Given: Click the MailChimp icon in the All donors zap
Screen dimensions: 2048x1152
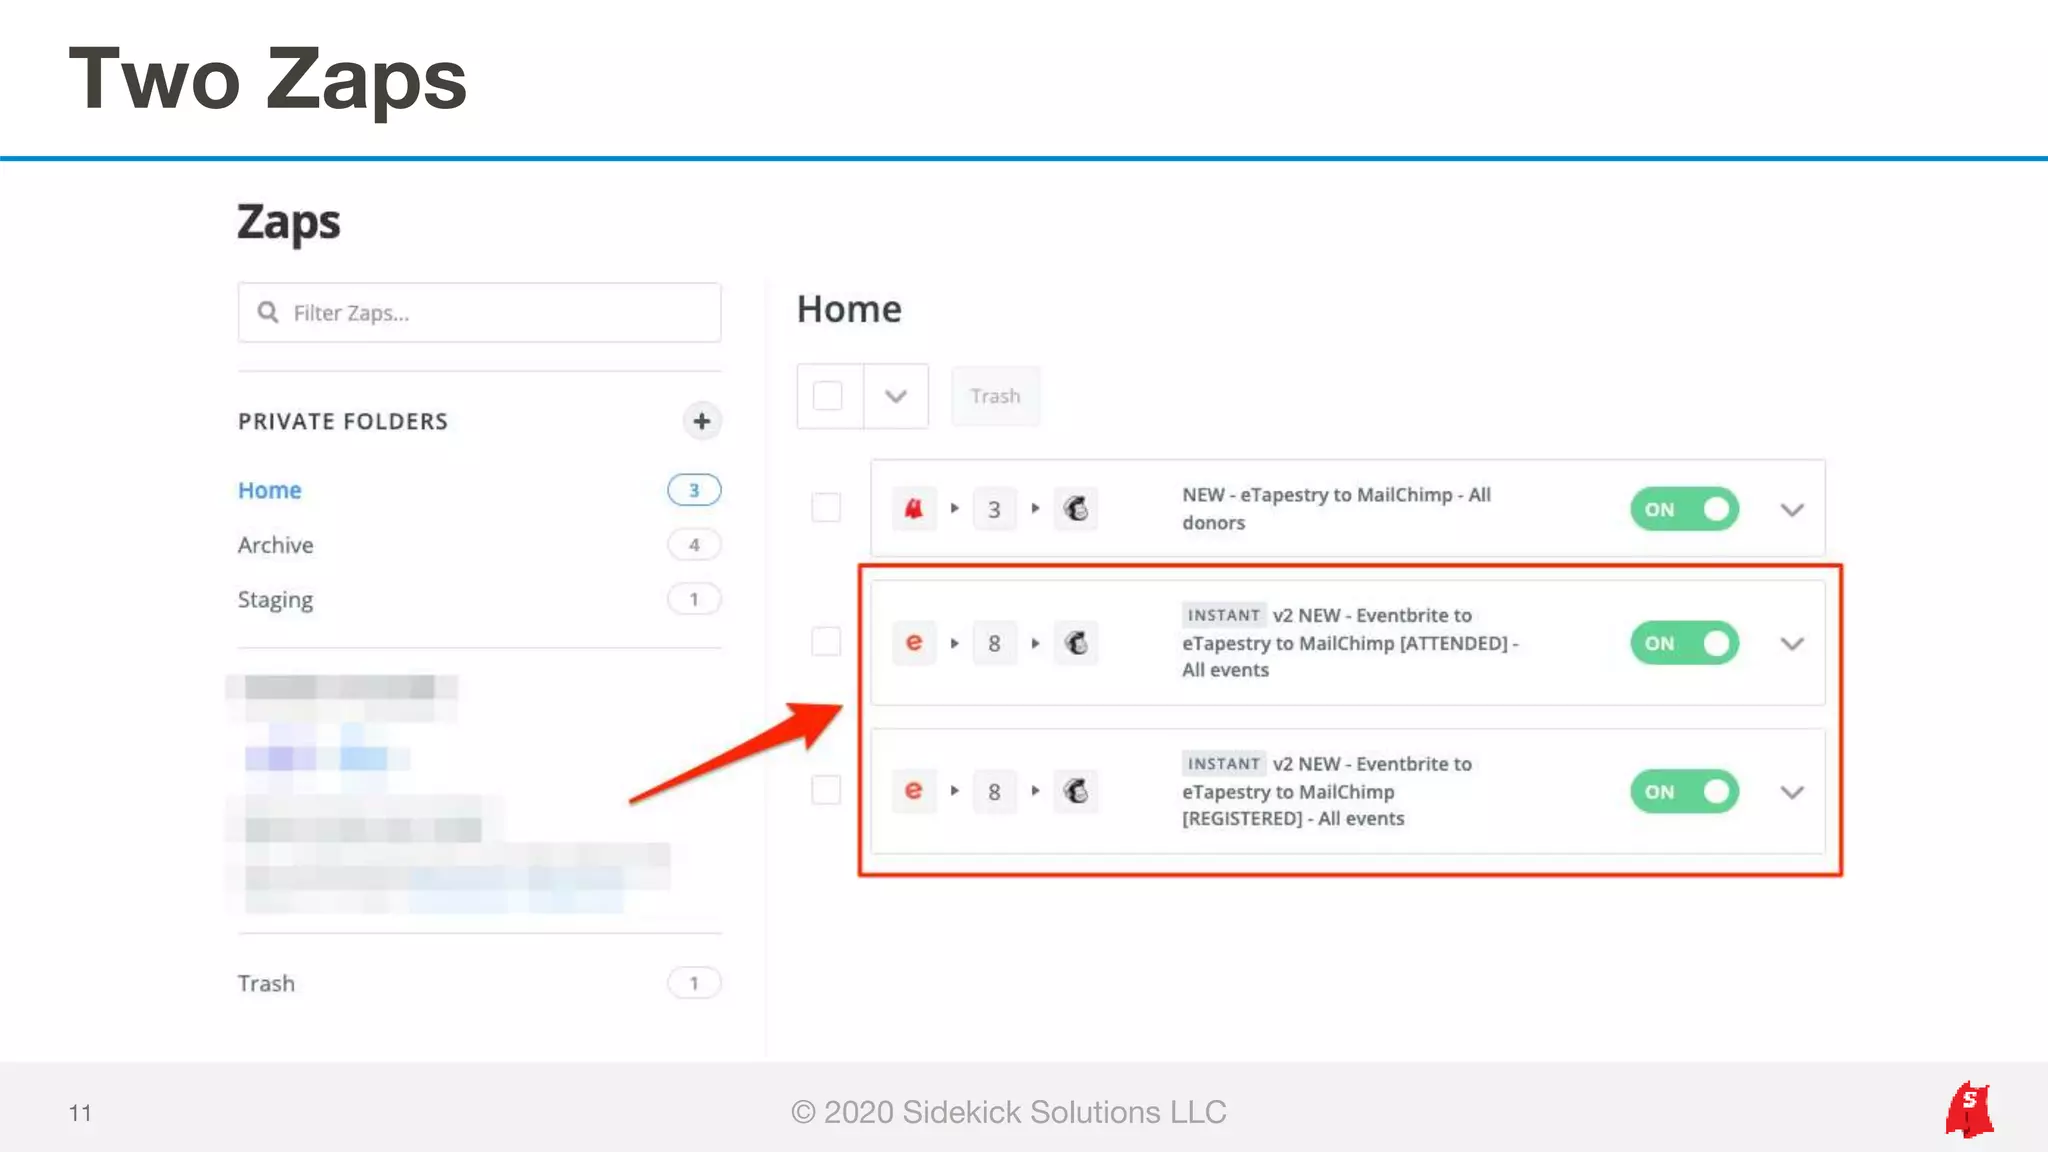Looking at the screenshot, I should 1076,509.
